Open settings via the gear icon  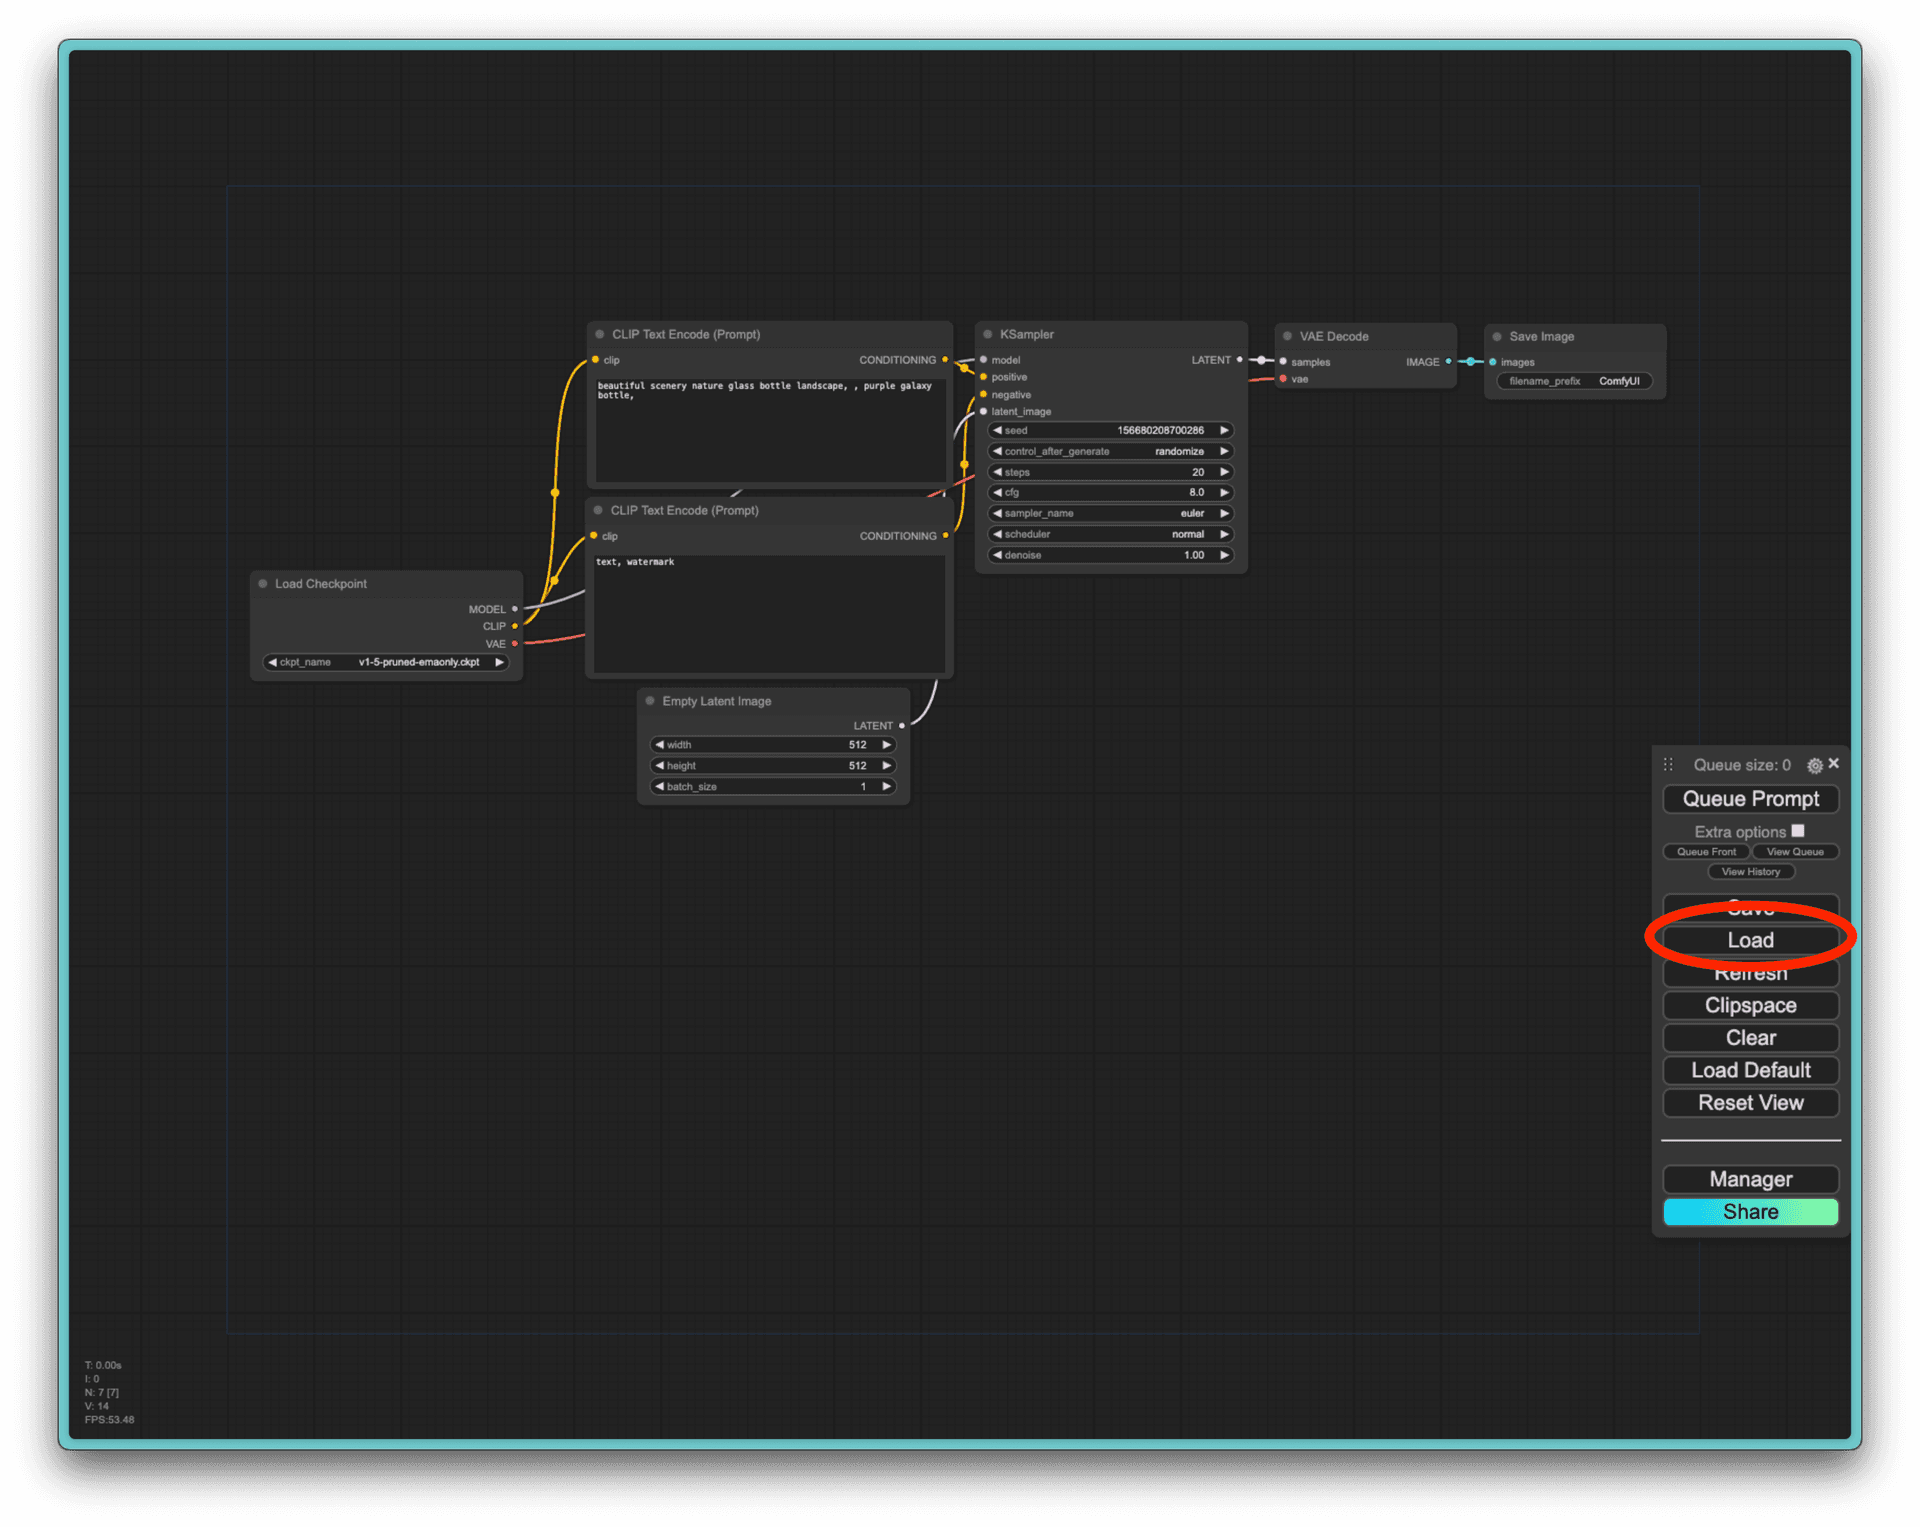pyautogui.click(x=1814, y=765)
